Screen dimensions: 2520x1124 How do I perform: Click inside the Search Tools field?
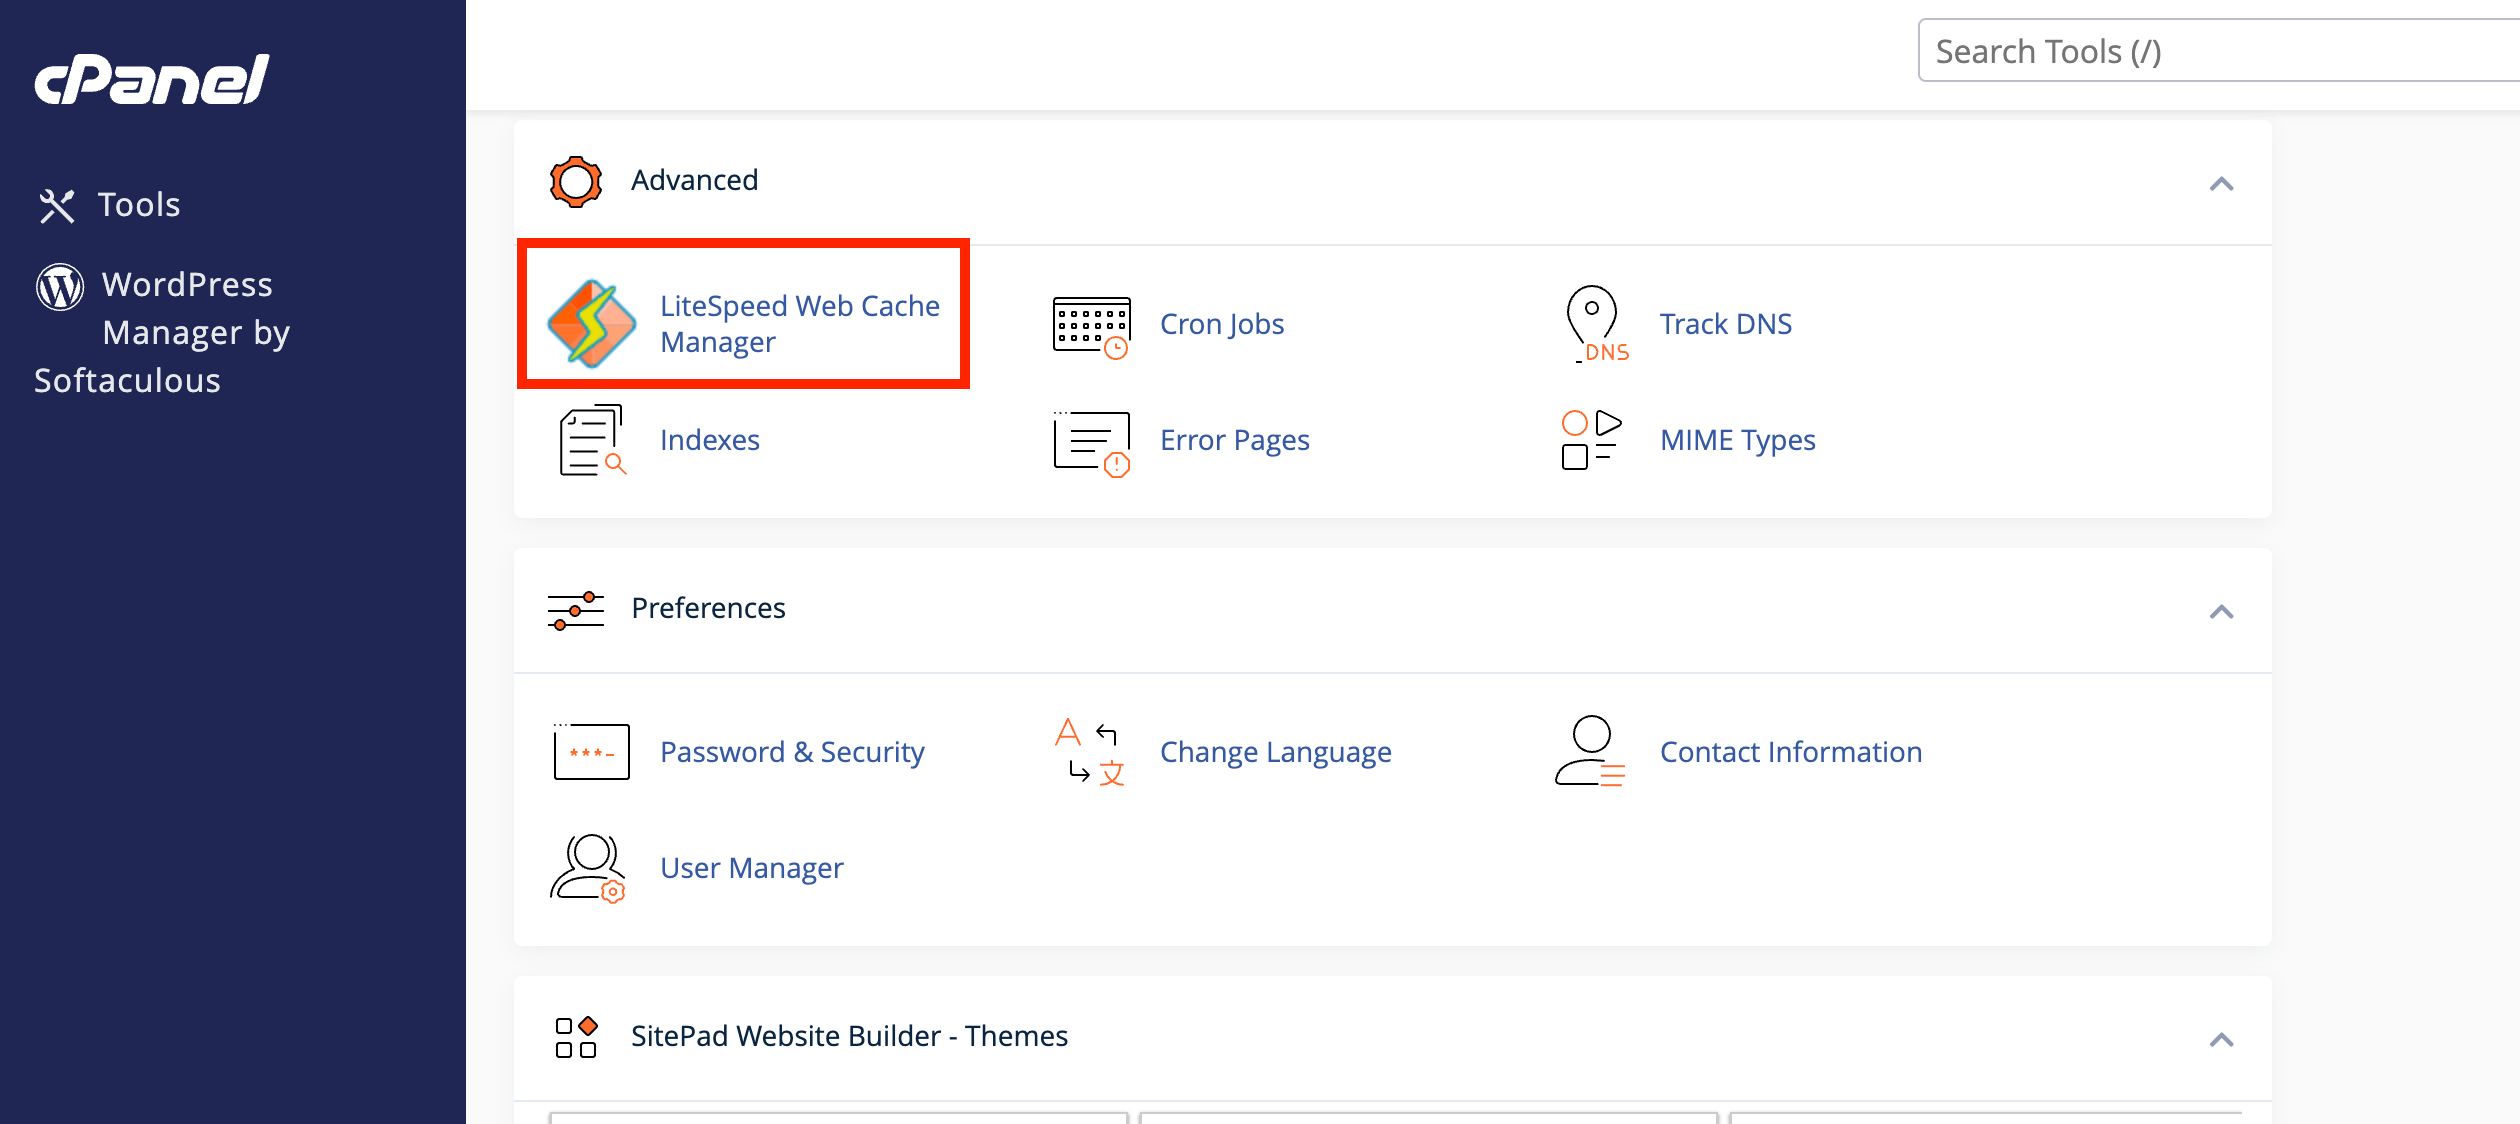(2218, 51)
